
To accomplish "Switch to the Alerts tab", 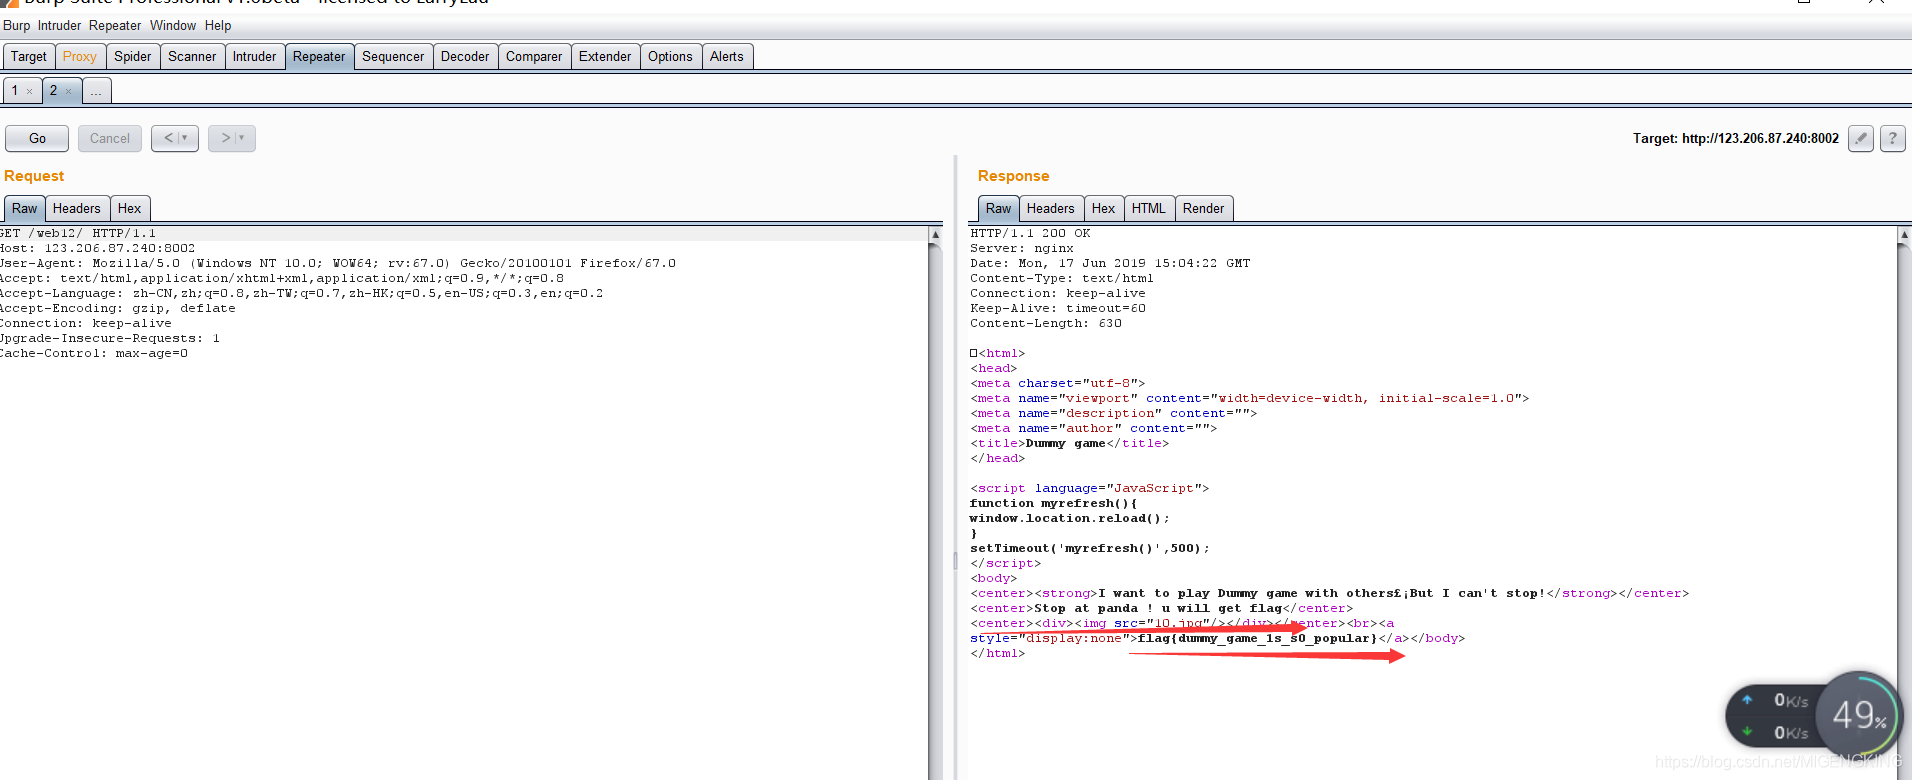I will [727, 57].
